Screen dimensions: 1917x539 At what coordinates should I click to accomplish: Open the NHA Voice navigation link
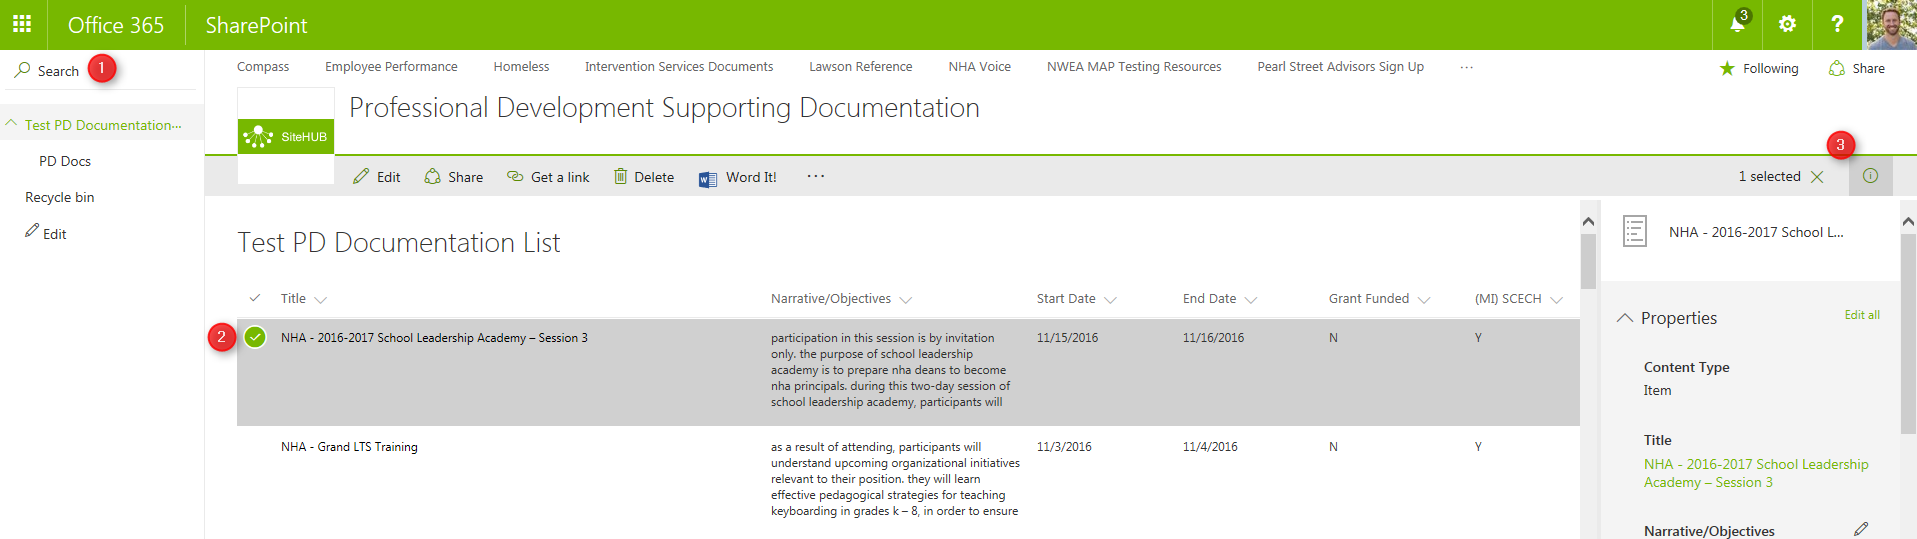[980, 67]
